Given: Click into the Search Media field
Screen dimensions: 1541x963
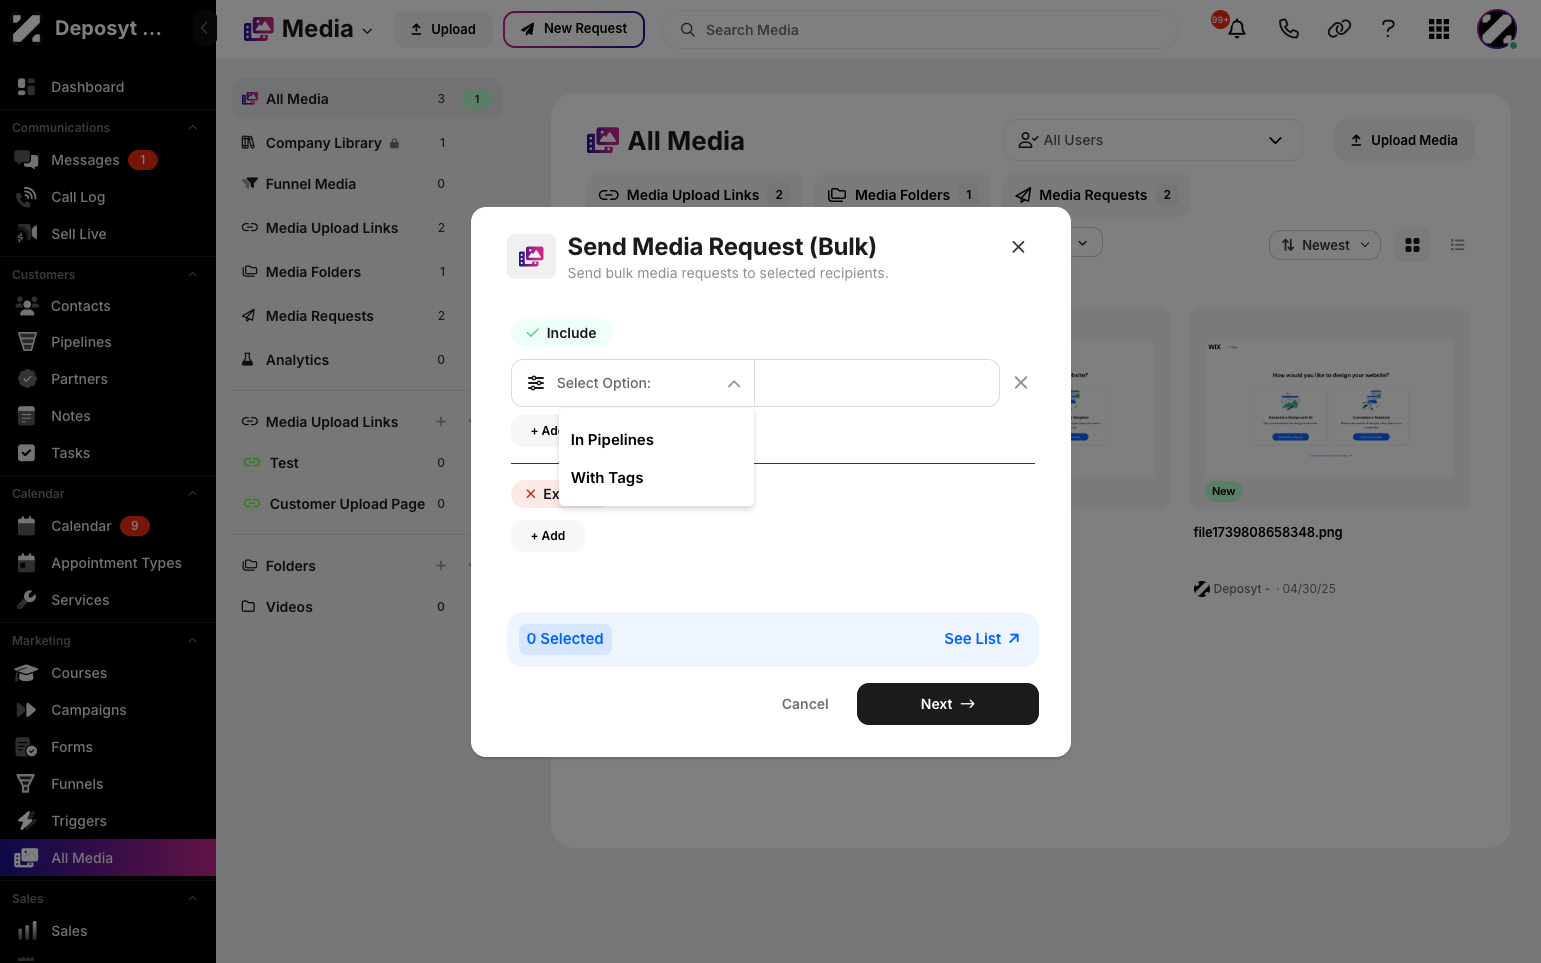Looking at the screenshot, I should click(920, 30).
